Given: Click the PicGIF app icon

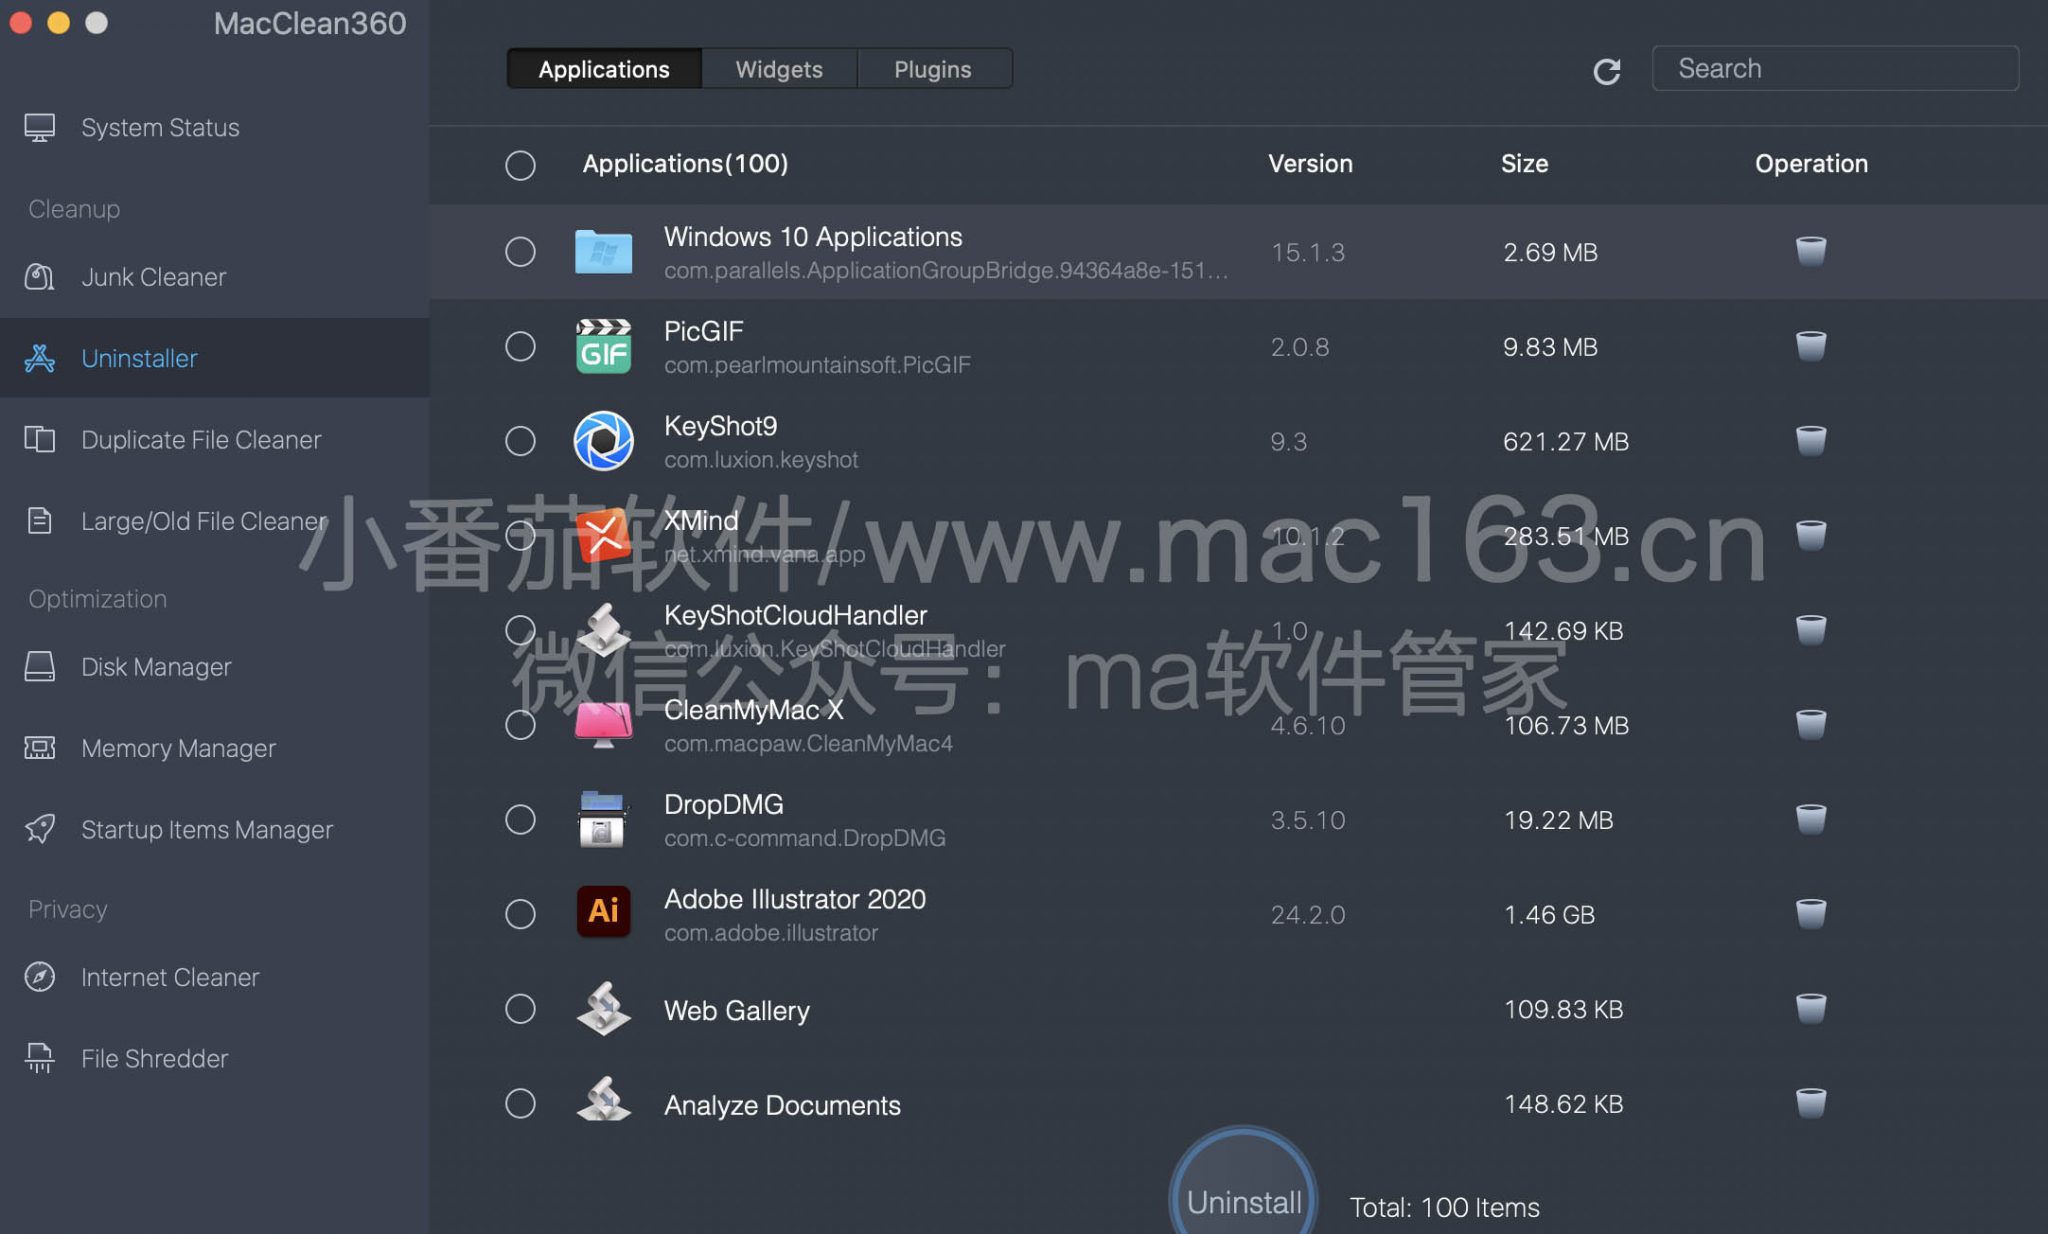Looking at the screenshot, I should point(603,346).
